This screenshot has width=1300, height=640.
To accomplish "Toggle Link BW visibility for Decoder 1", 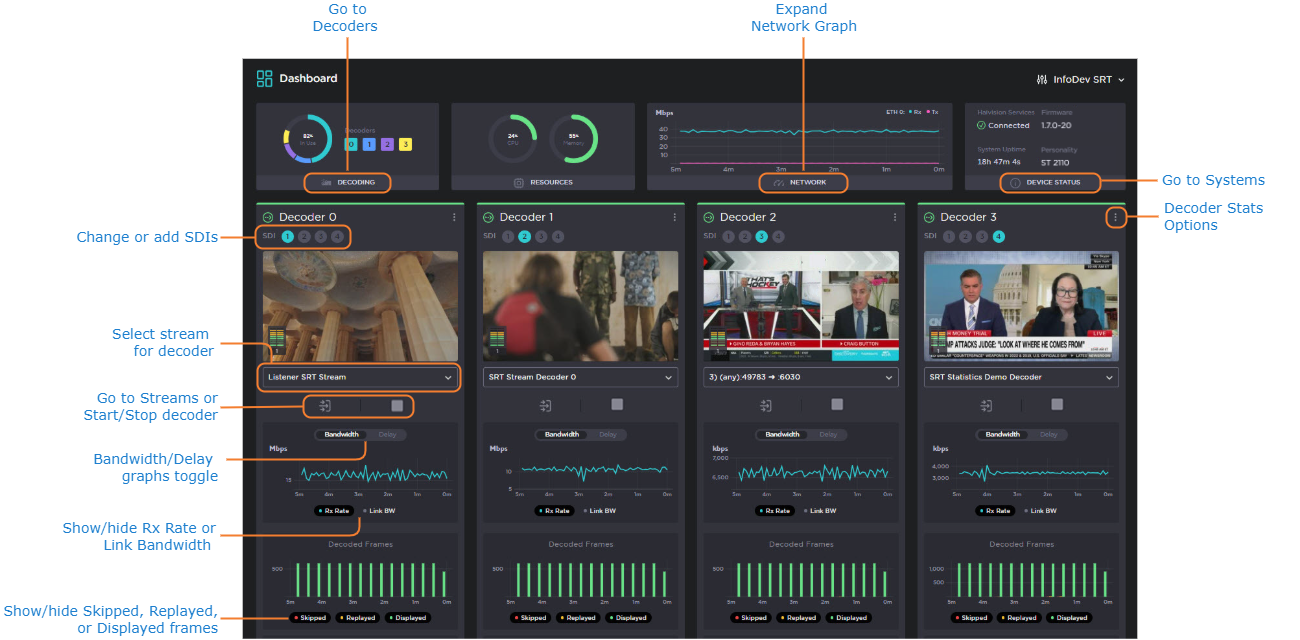I will click(599, 511).
